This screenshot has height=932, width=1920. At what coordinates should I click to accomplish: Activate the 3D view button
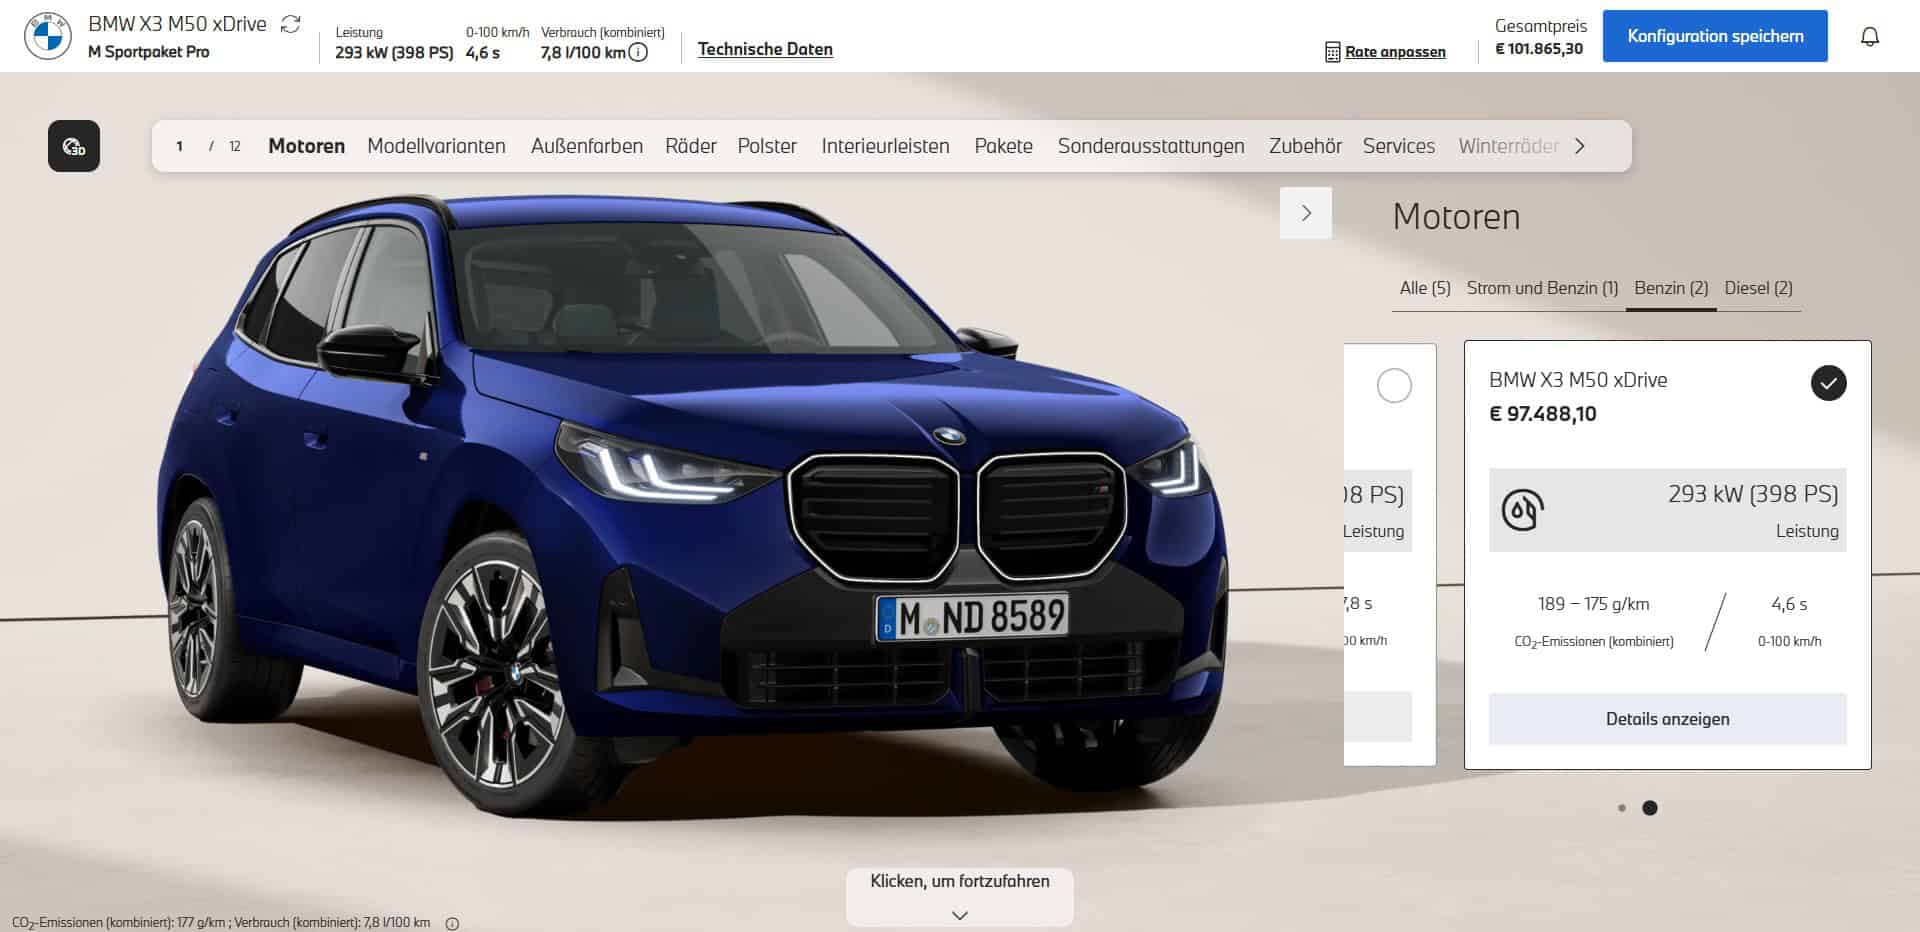click(x=74, y=146)
